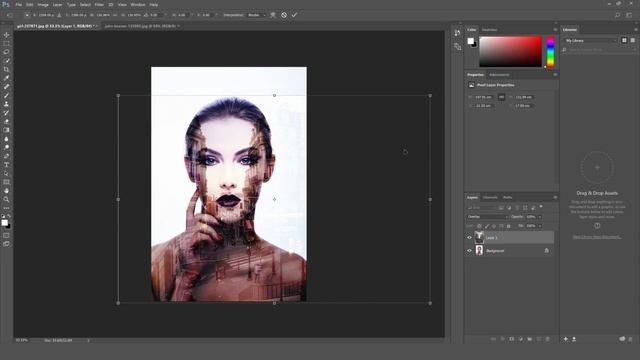Select the Clone Stamp tool
The height and width of the screenshot is (360, 640).
click(6, 104)
